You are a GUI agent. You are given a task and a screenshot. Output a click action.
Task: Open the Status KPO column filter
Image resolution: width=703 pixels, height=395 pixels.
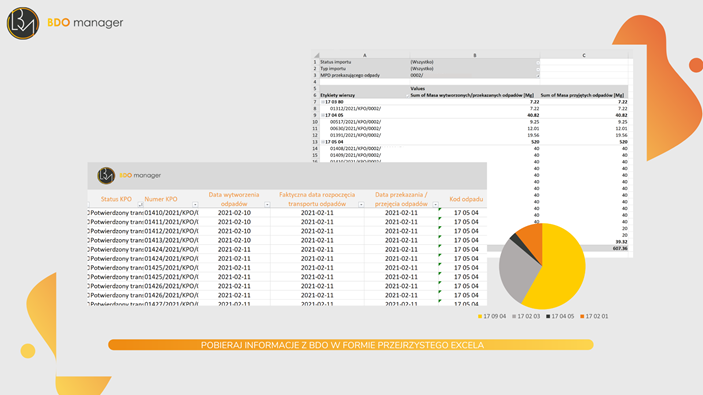pos(140,204)
